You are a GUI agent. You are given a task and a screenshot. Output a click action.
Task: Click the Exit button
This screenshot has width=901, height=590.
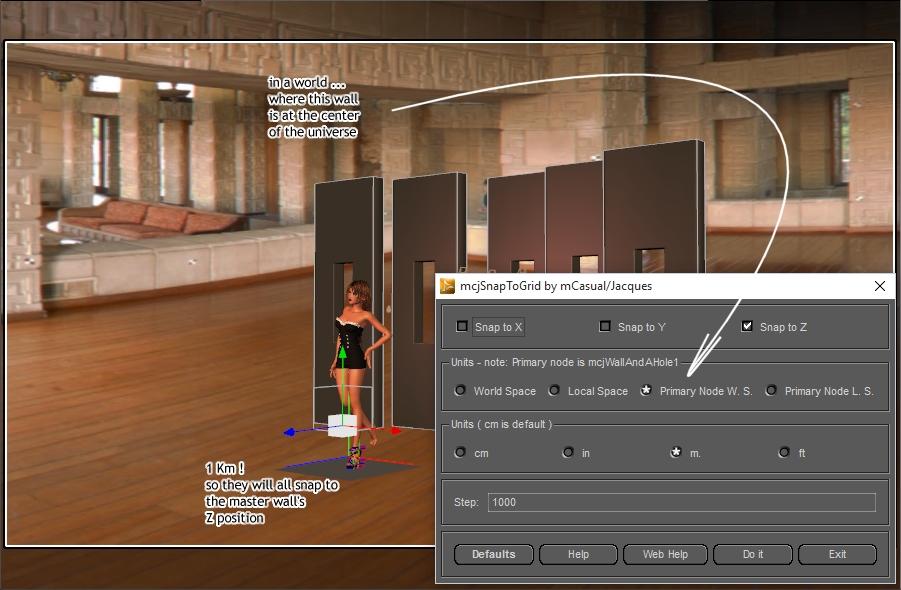[837, 554]
